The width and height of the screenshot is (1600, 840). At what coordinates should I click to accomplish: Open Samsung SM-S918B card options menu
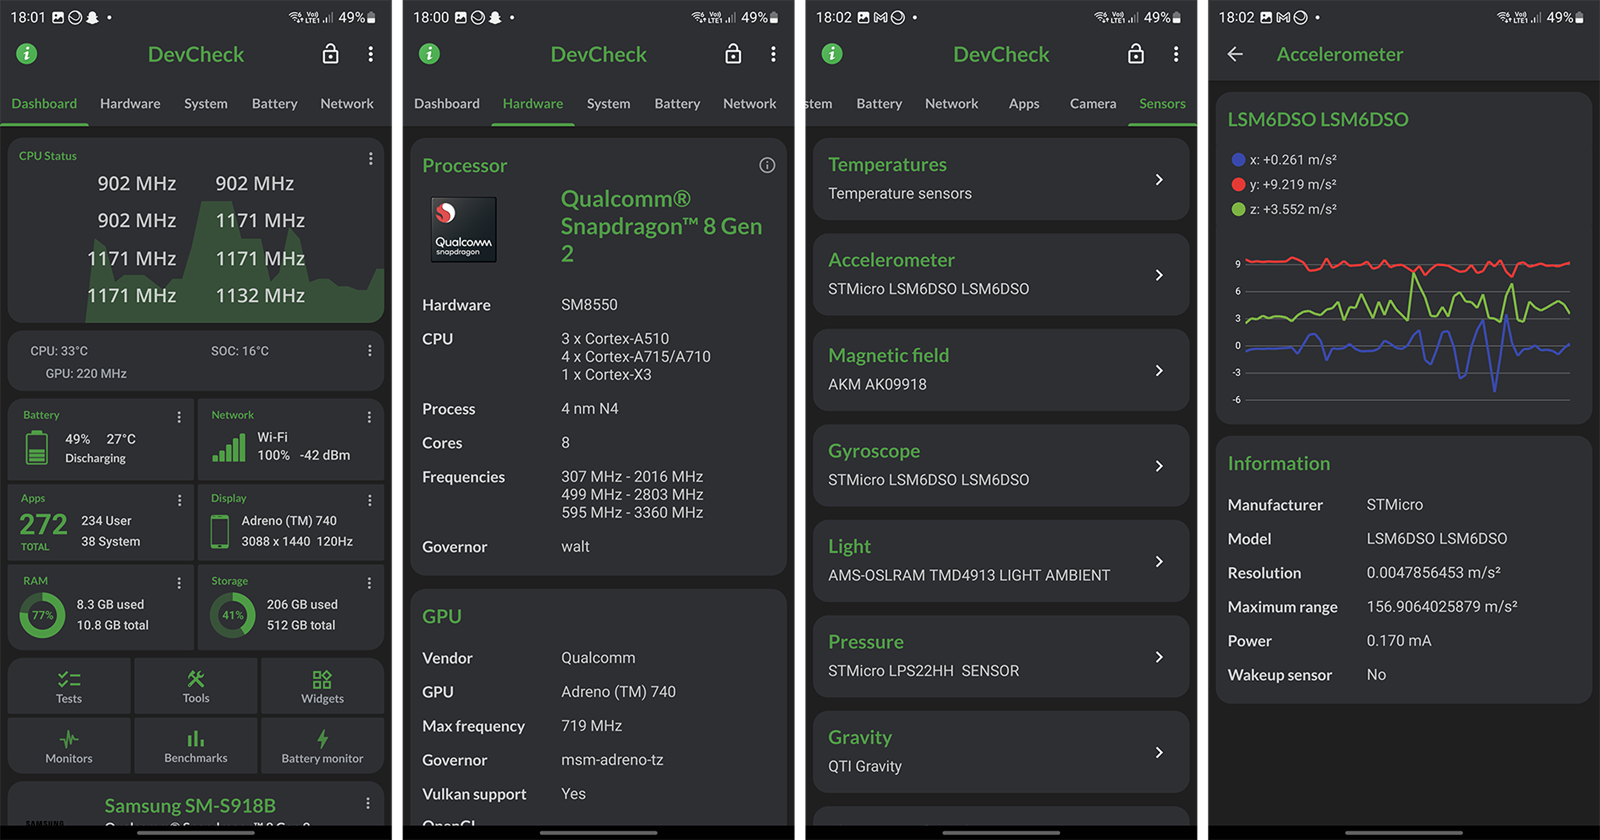(x=368, y=803)
